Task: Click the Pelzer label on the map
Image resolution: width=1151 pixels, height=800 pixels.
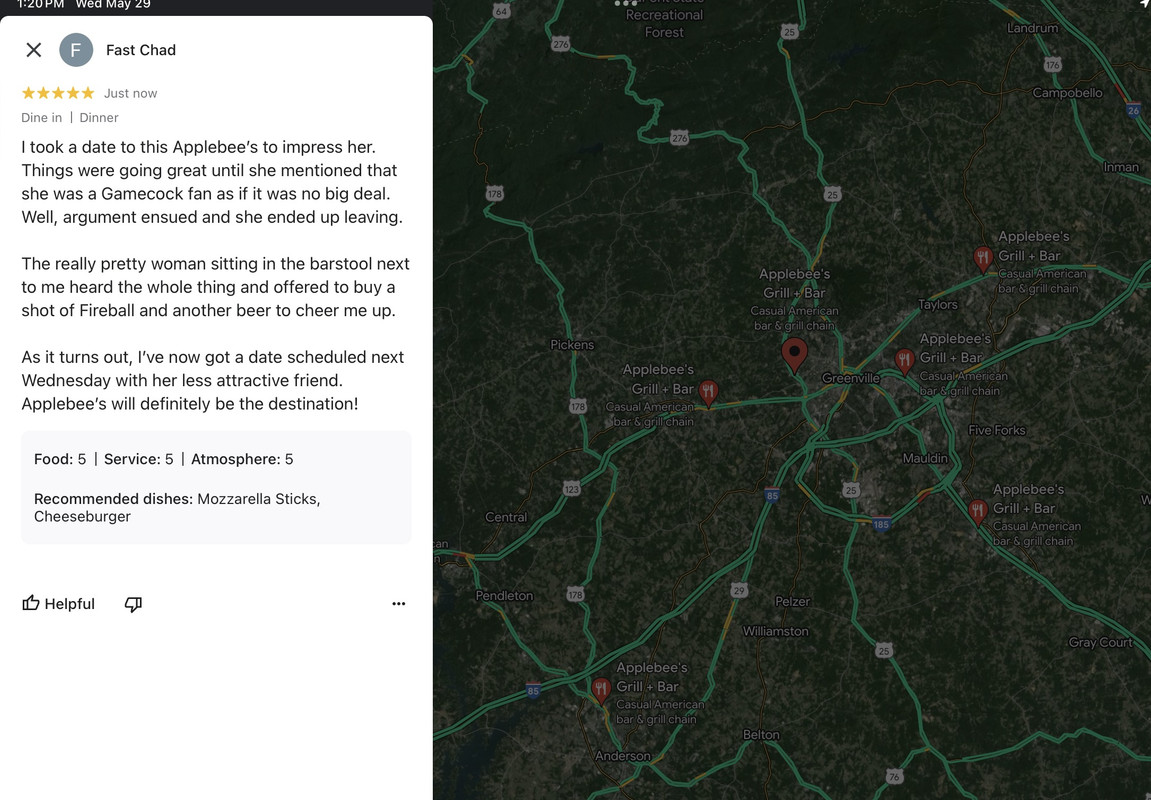Action: coord(793,601)
